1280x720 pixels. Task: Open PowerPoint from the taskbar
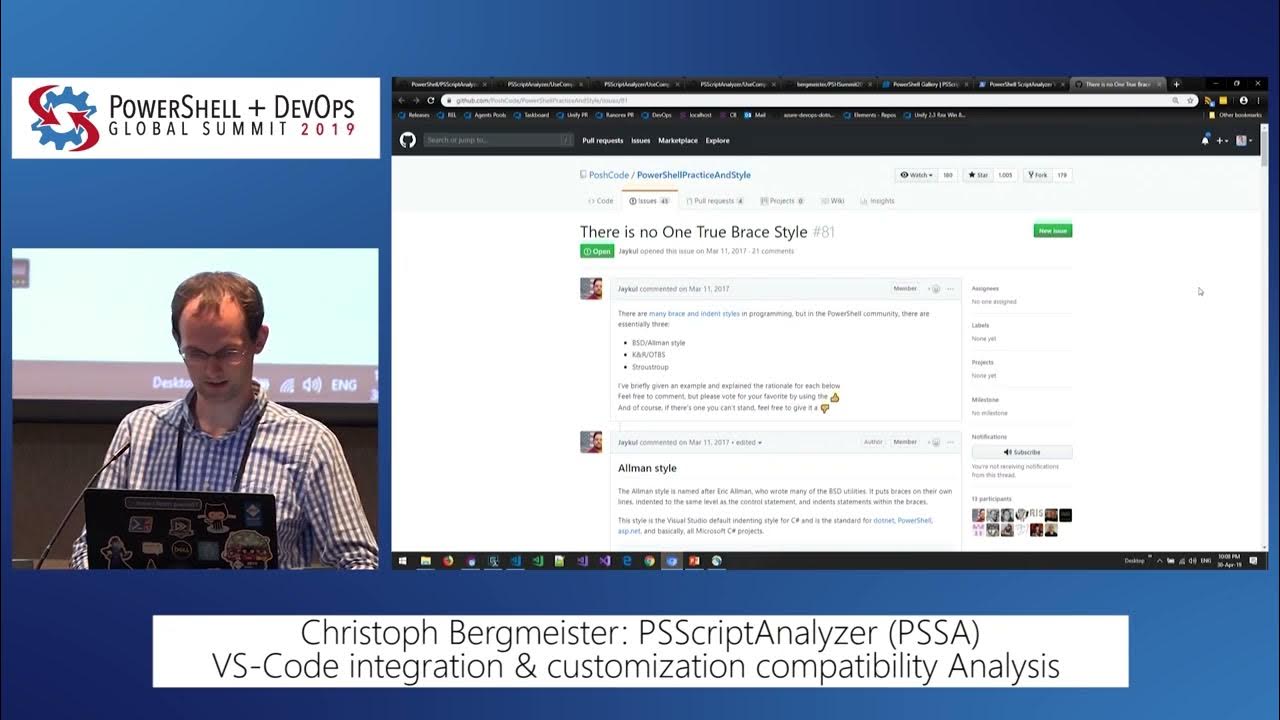pos(694,561)
